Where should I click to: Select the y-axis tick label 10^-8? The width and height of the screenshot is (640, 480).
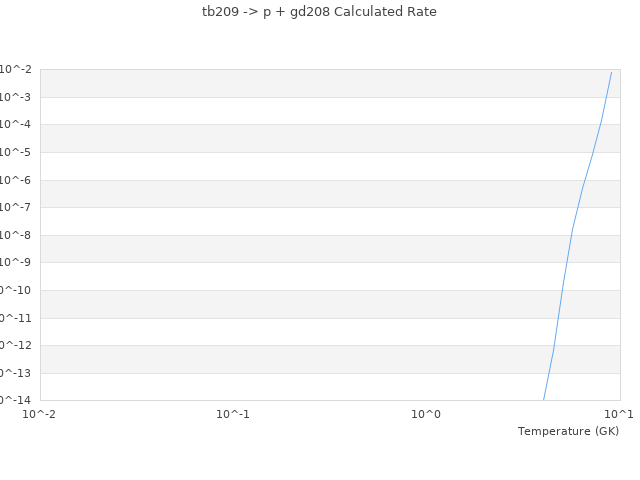point(16,235)
